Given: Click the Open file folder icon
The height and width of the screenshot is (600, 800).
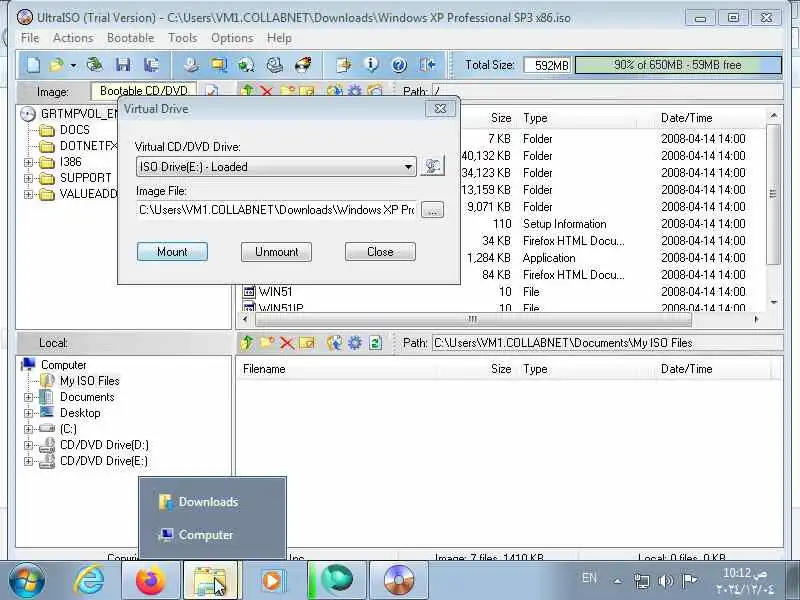Looking at the screenshot, I should coord(56,65).
